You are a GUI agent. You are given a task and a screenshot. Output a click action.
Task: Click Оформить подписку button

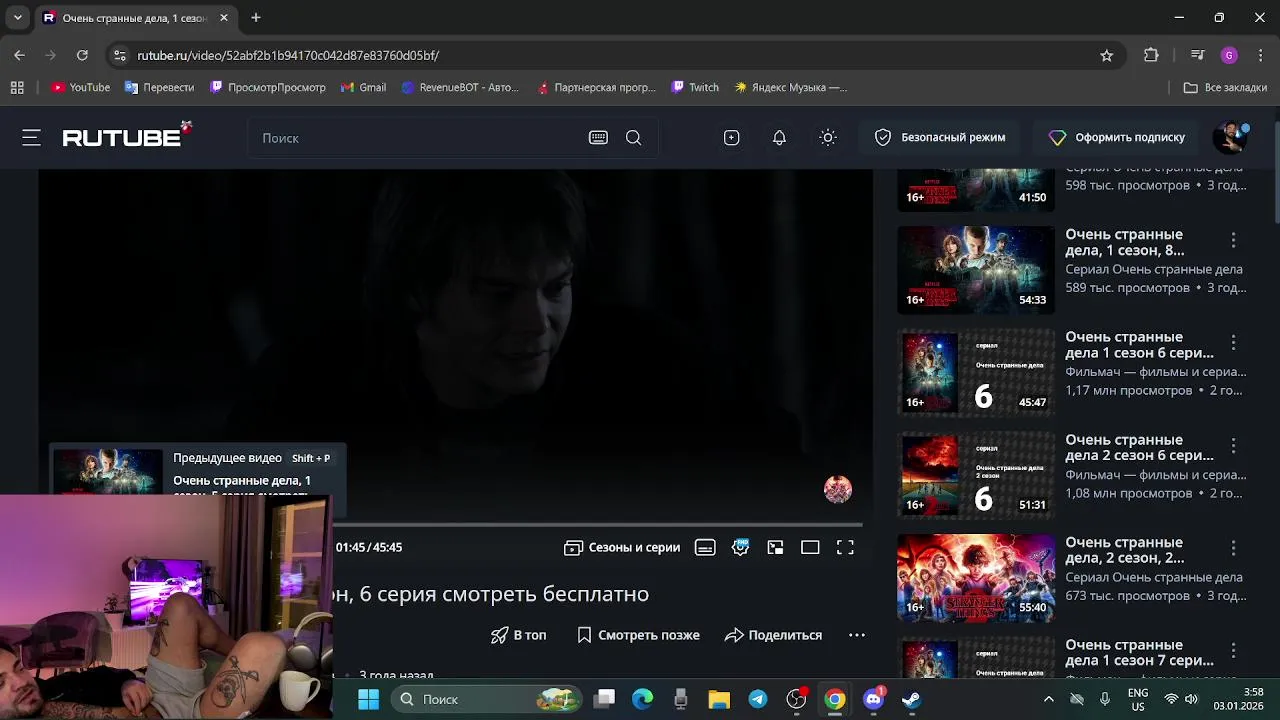(x=1116, y=138)
